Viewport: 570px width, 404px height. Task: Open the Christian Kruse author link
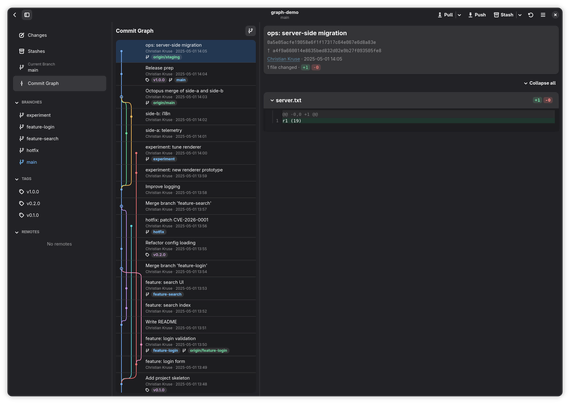(284, 59)
